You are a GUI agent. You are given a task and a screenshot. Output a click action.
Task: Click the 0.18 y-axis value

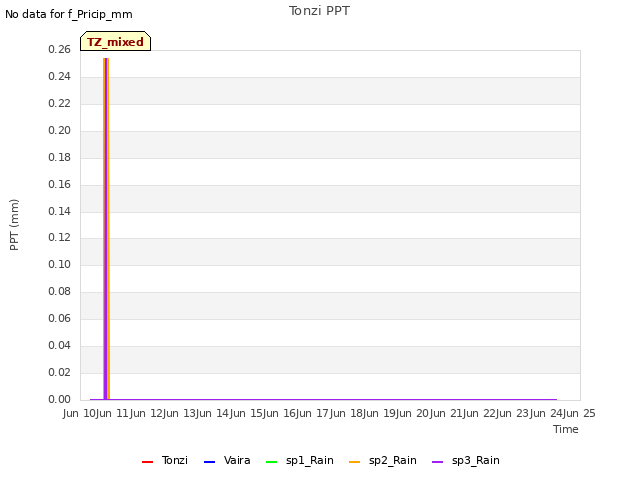(x=60, y=157)
